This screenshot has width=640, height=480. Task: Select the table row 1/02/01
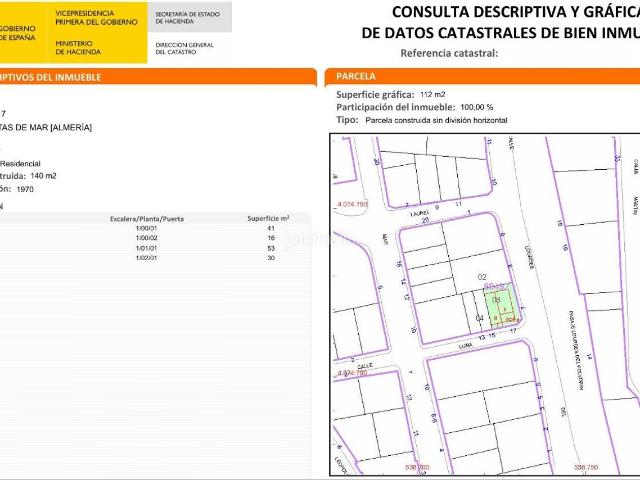coord(146,259)
